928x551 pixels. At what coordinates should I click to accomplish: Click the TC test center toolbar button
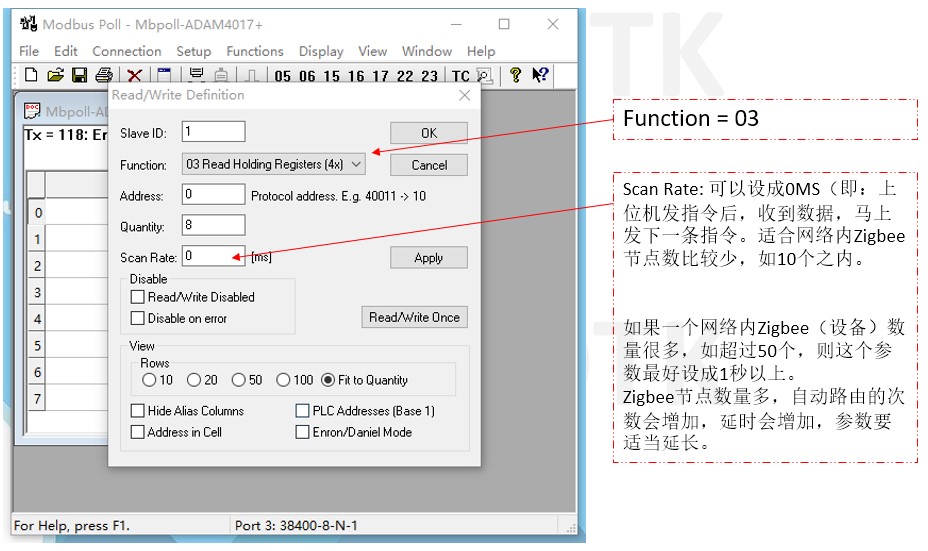coord(460,76)
